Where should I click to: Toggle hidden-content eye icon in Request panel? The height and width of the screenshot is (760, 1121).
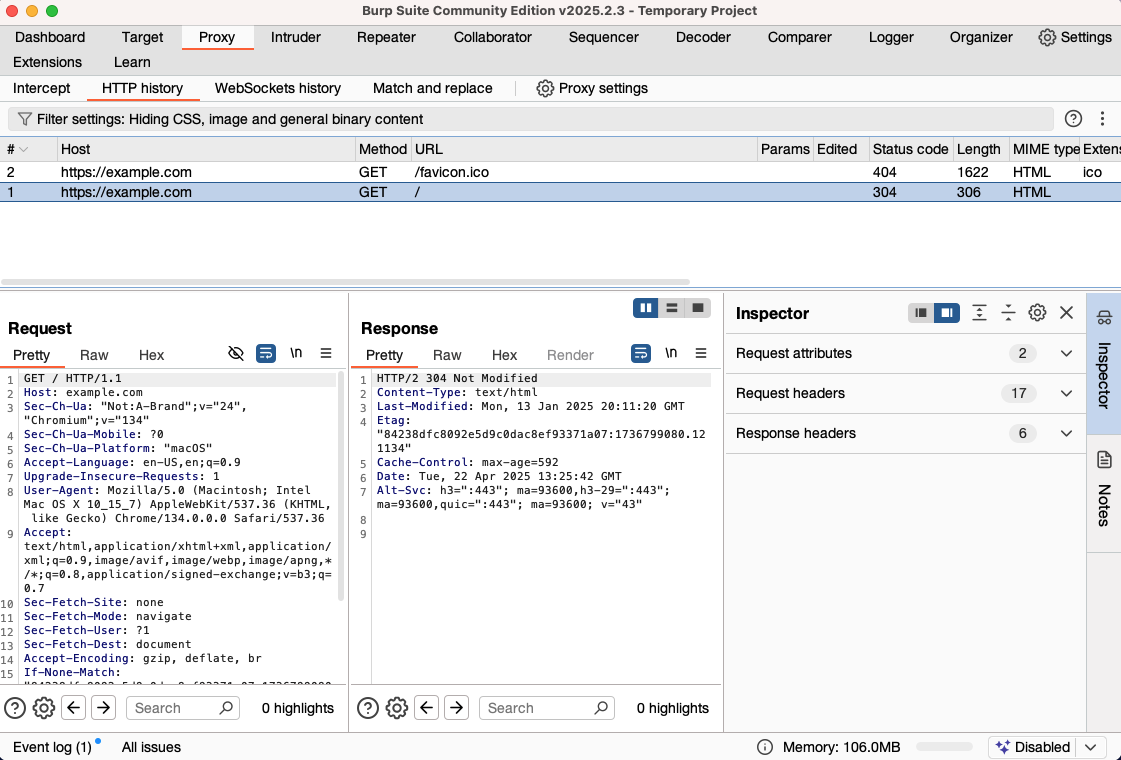point(236,353)
